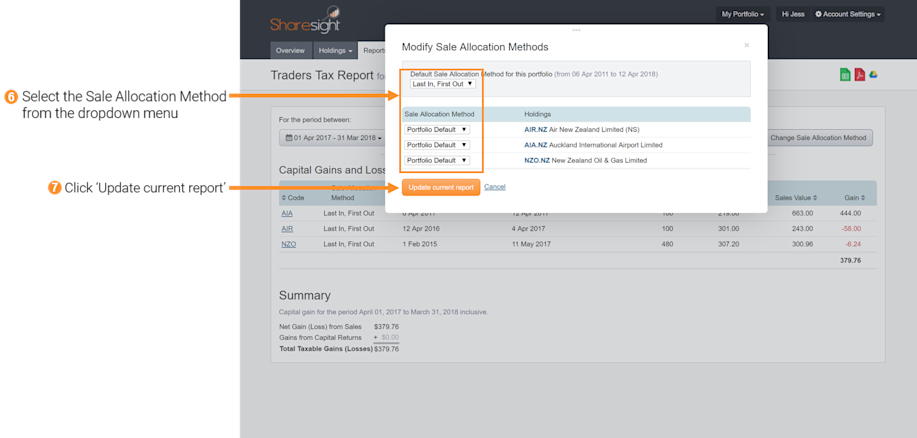Image resolution: width=917 pixels, height=438 pixels.
Task: Click the NZO.NZ New Zealand Oil & Gas holding
Action: coord(585,160)
